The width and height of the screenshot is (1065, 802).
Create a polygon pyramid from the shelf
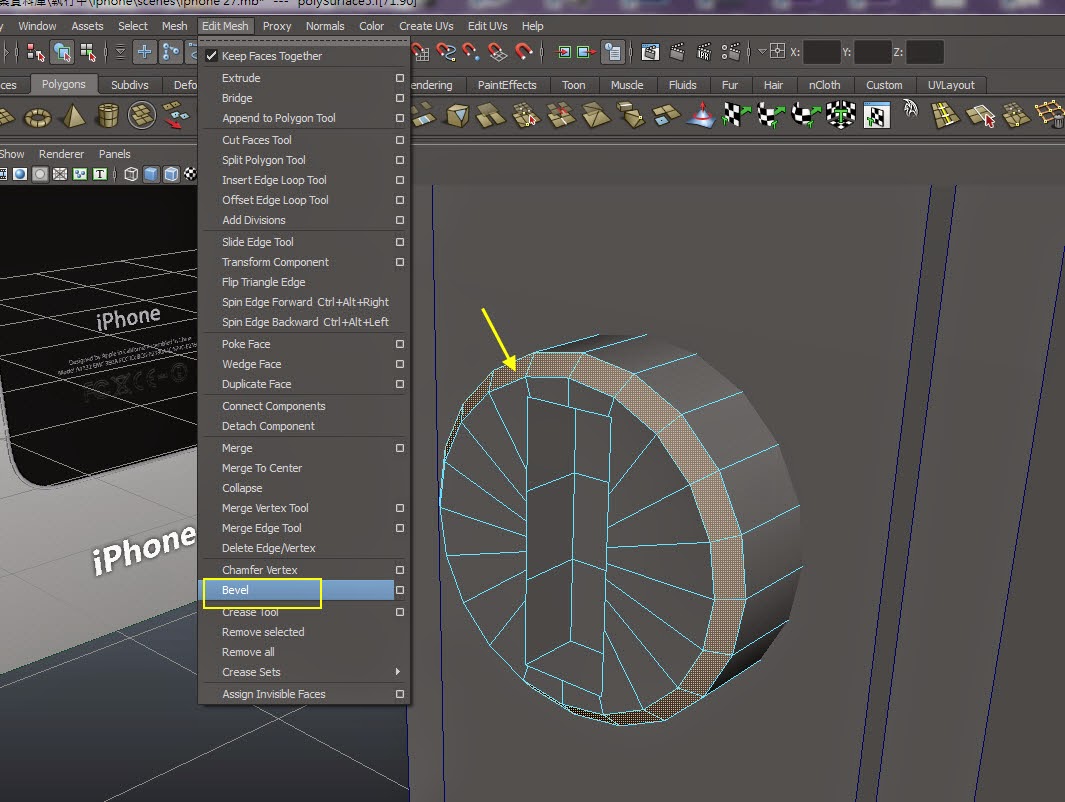tap(73, 117)
